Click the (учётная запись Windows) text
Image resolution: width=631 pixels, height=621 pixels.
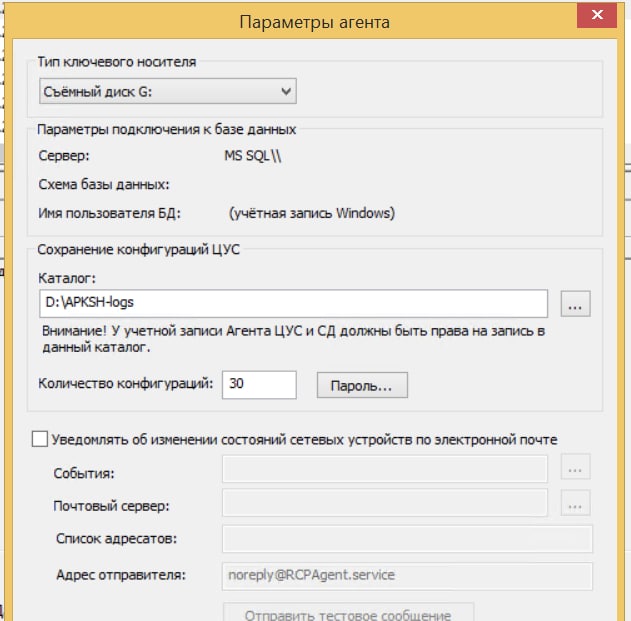tap(312, 213)
